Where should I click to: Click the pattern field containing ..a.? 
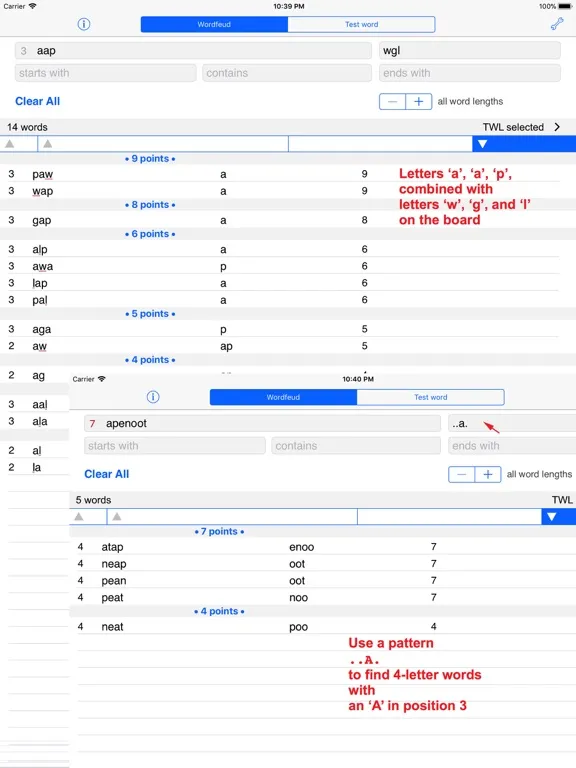click(512, 423)
